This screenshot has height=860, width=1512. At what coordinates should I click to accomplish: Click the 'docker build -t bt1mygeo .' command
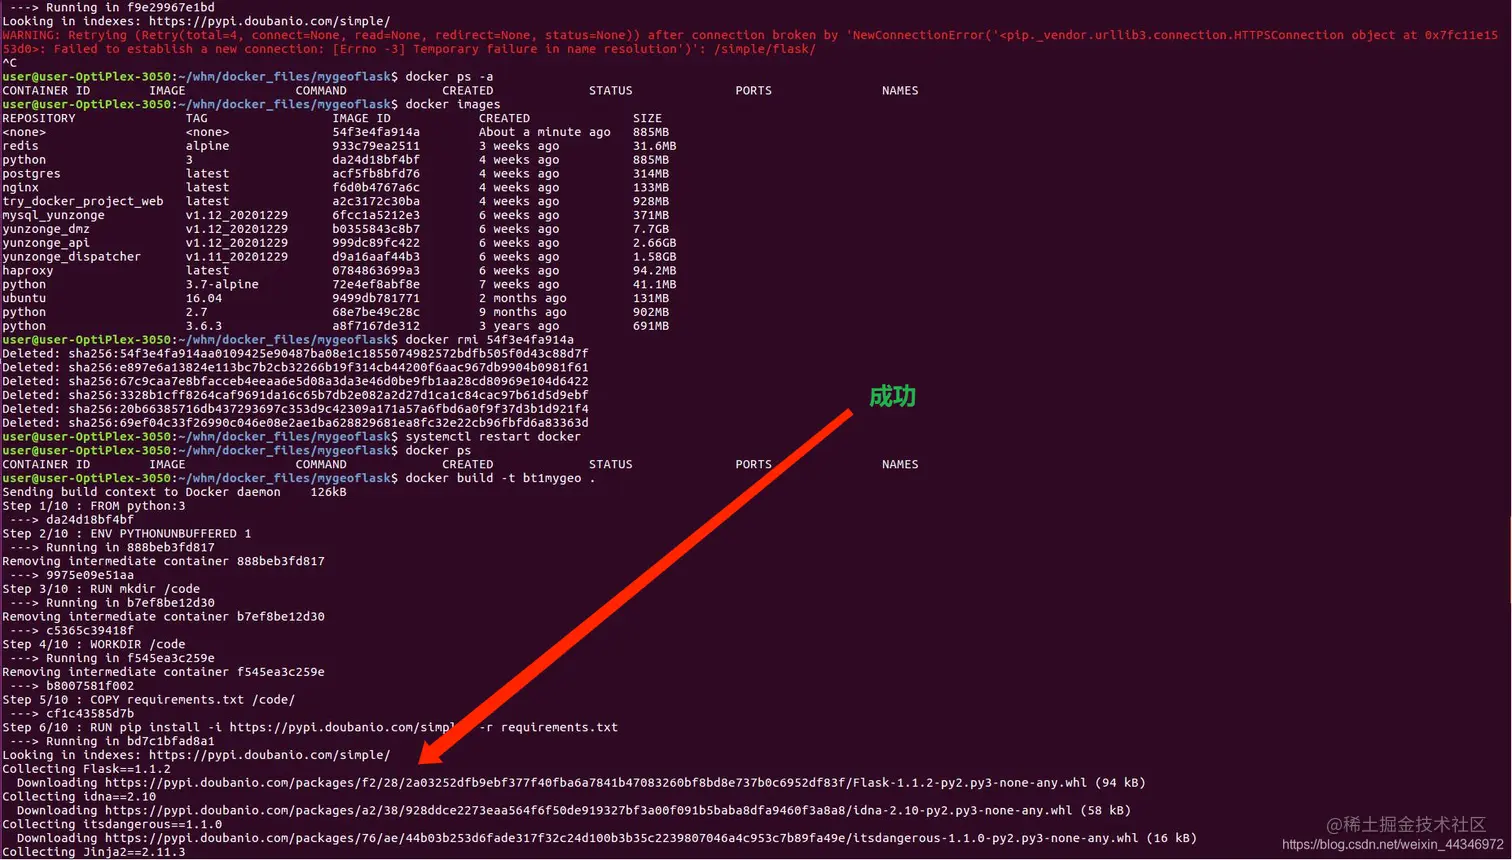[x=500, y=479]
